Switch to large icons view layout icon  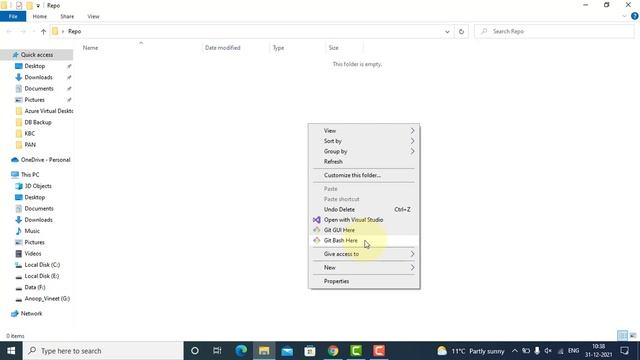(633, 336)
